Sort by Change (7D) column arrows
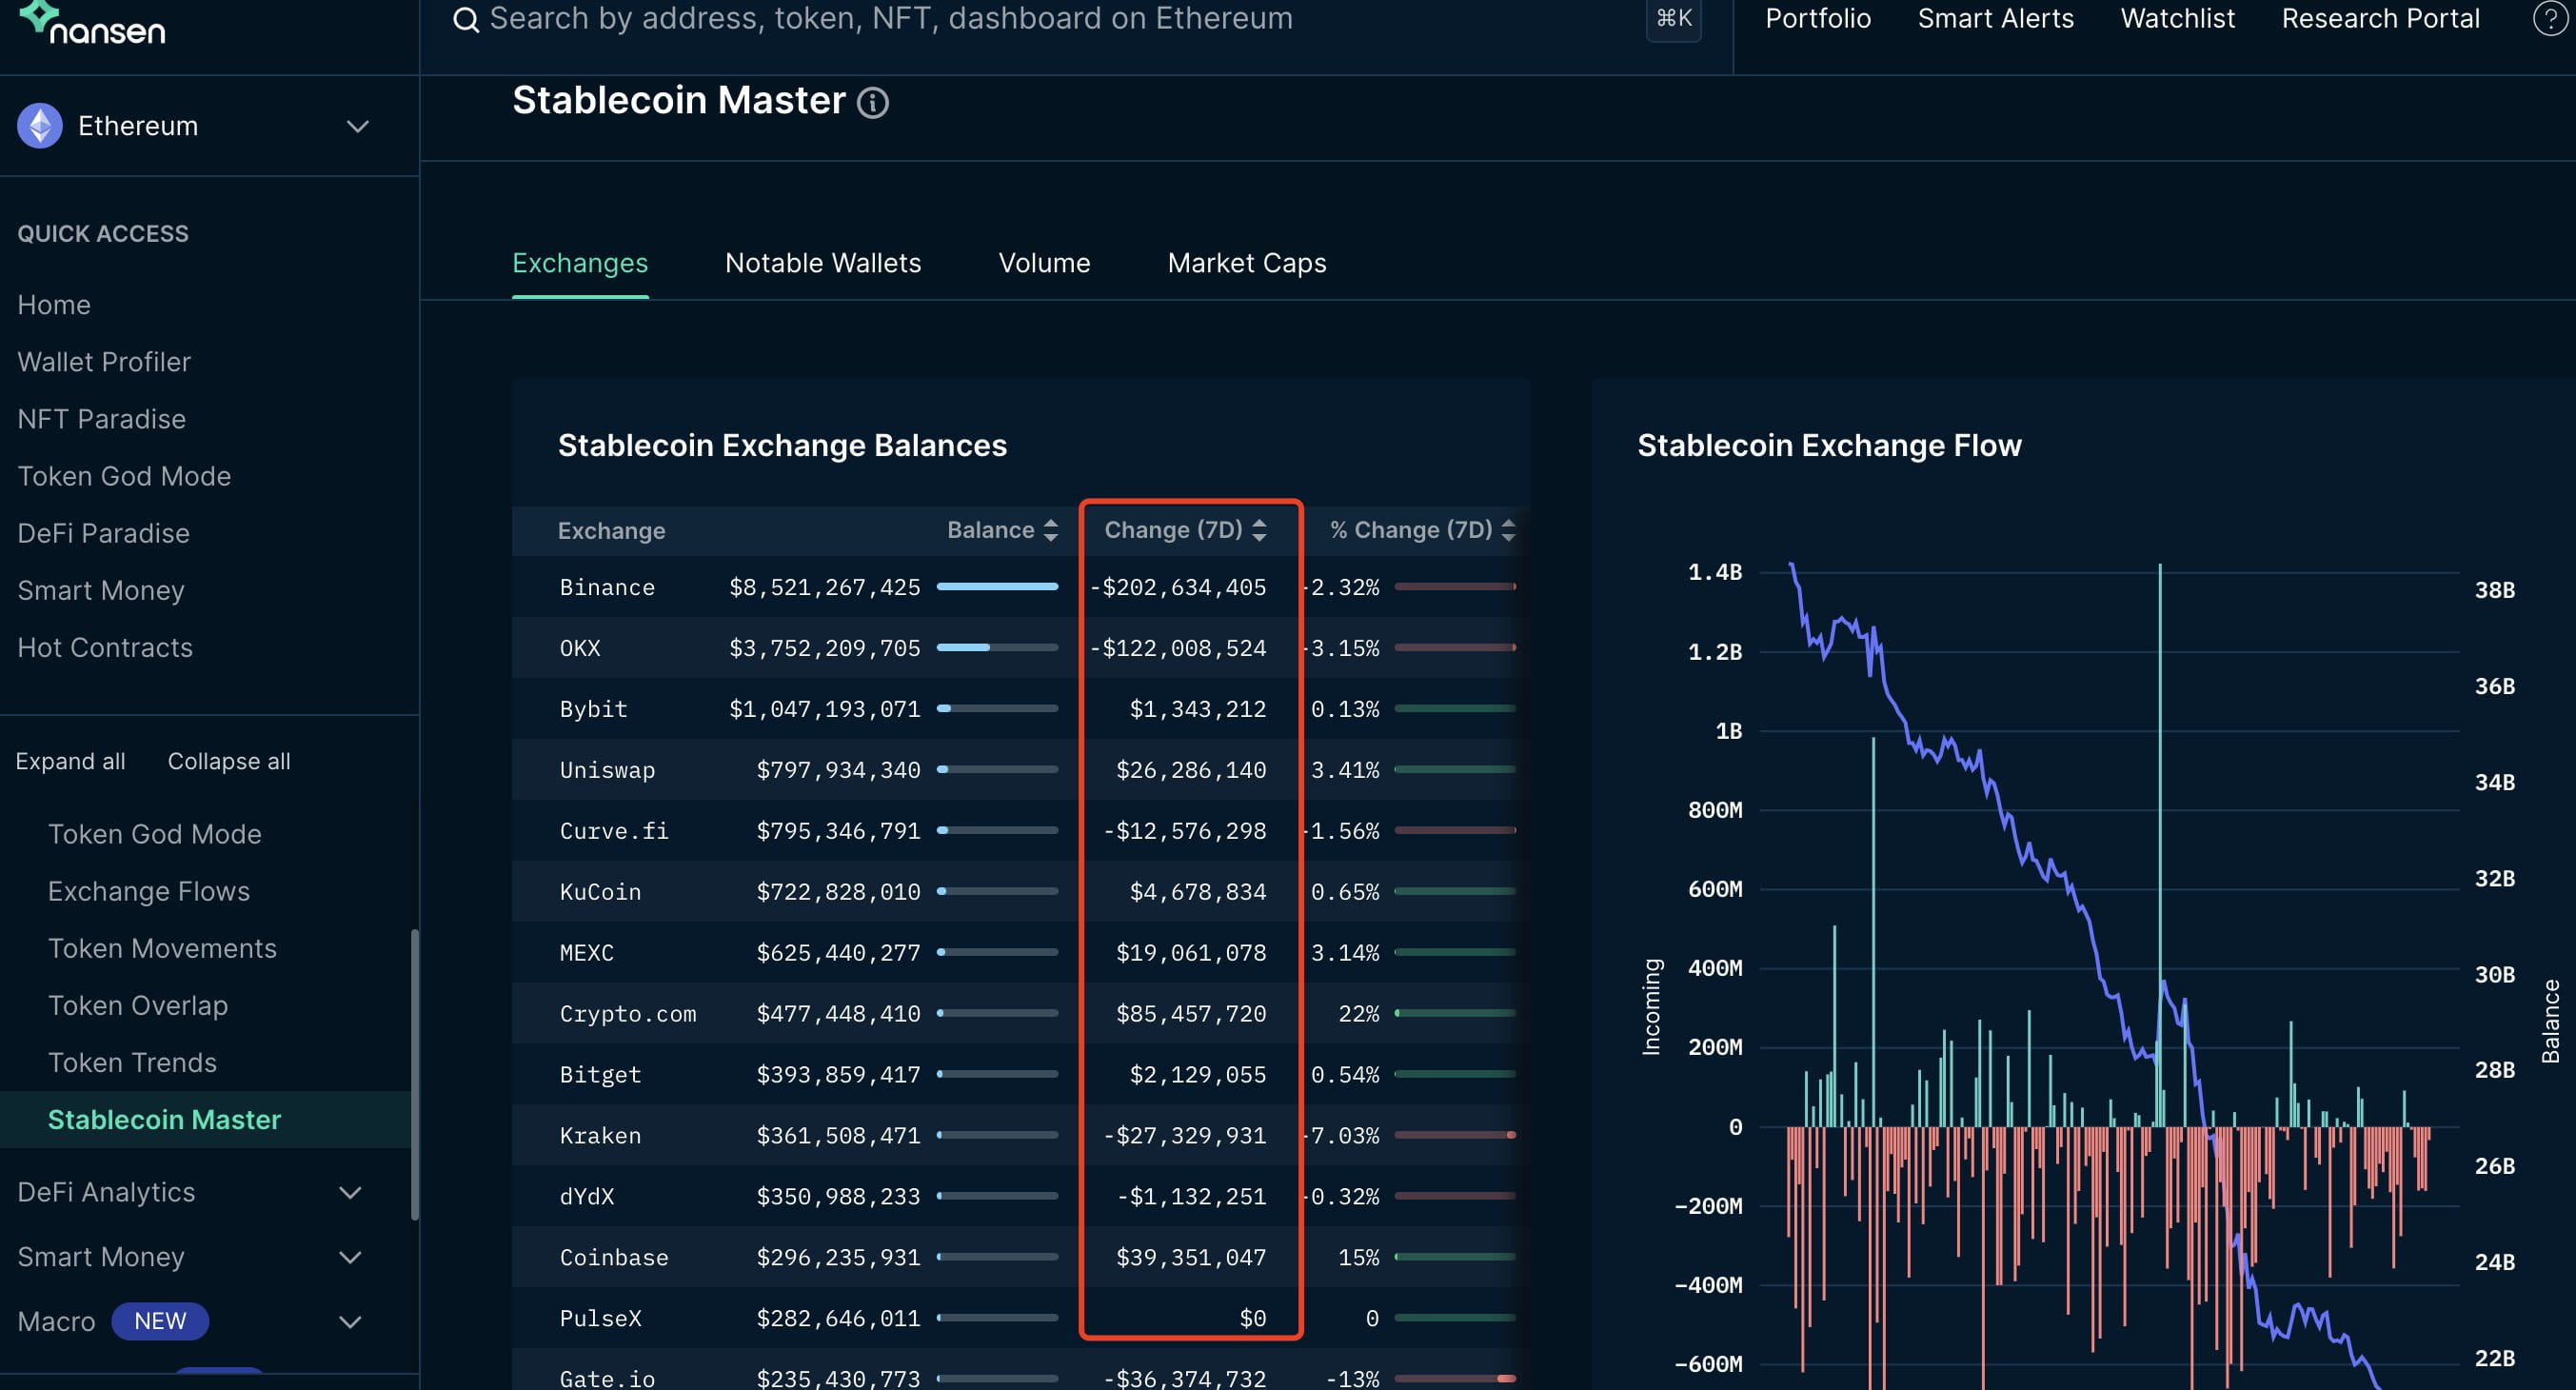The image size is (2576, 1390). pos(1259,530)
